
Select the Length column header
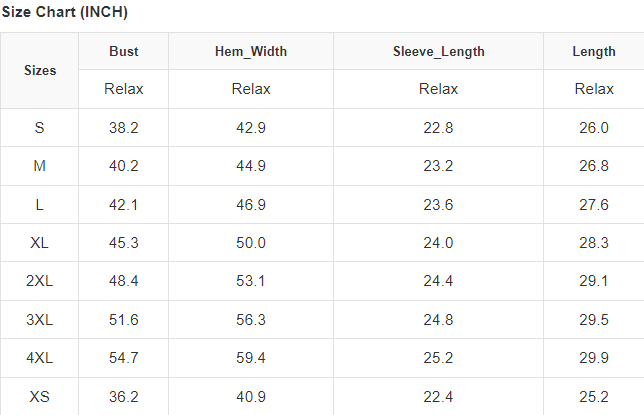coord(594,52)
